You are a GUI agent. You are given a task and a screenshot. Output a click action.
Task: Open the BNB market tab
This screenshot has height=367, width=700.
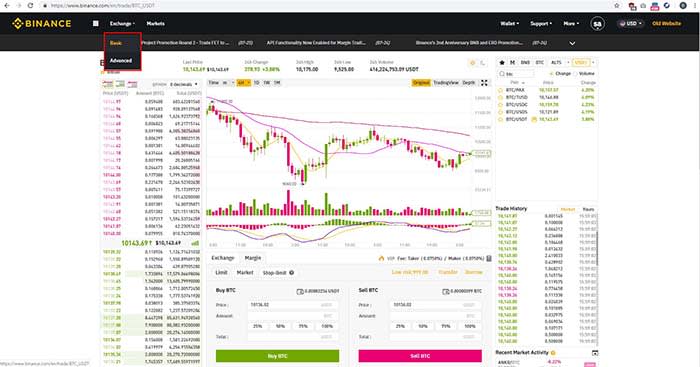(x=525, y=63)
